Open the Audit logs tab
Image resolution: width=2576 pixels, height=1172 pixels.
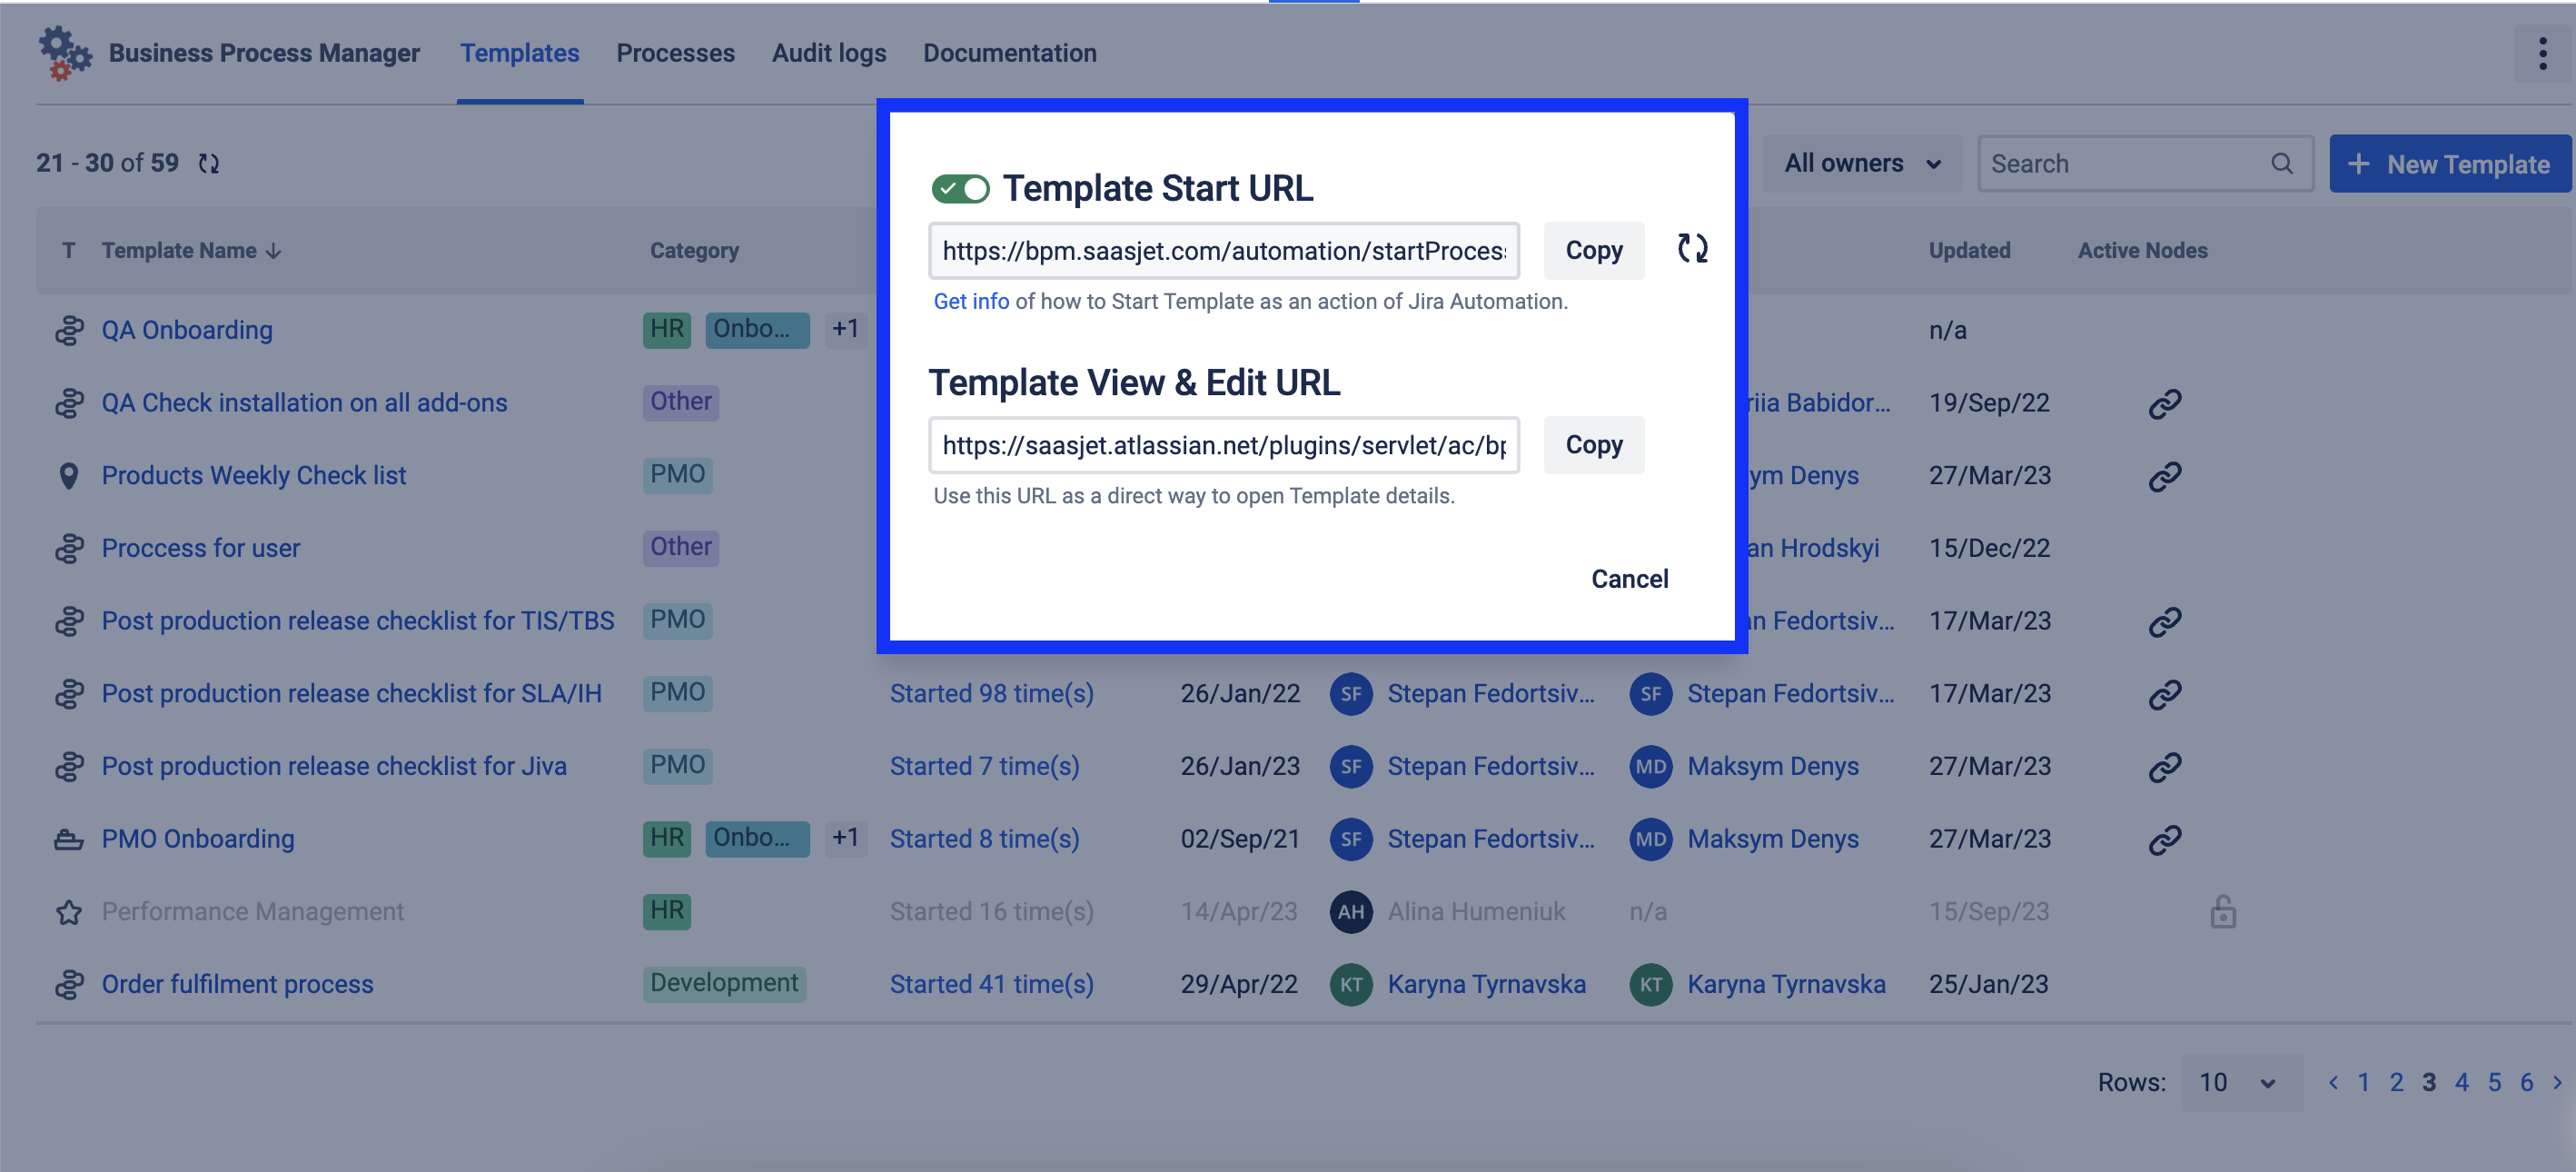[828, 53]
